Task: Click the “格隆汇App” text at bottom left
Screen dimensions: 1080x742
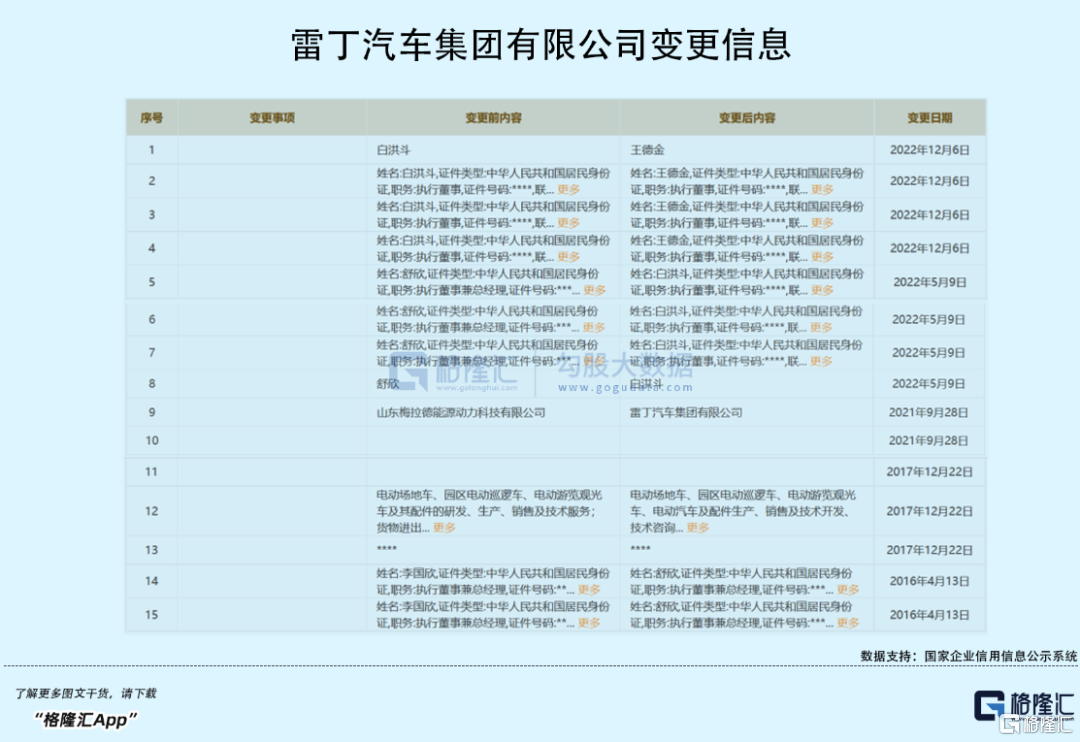Action: [x=85, y=720]
